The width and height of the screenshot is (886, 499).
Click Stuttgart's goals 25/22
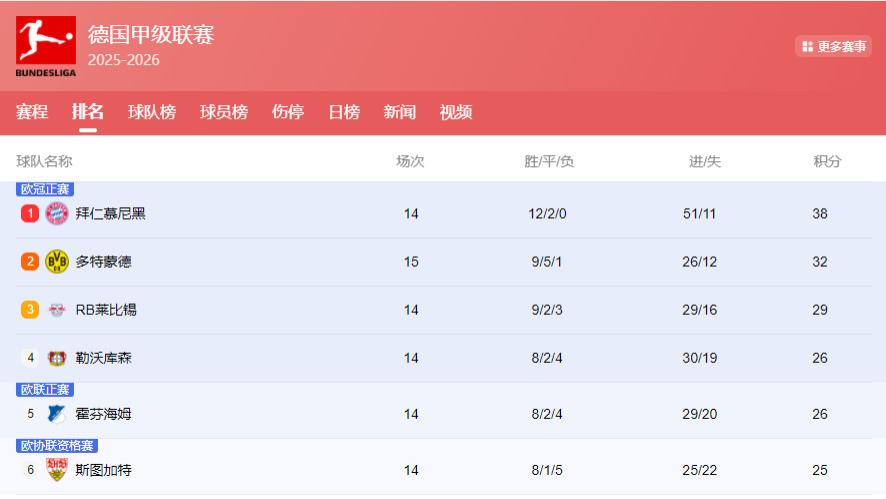[x=700, y=470]
